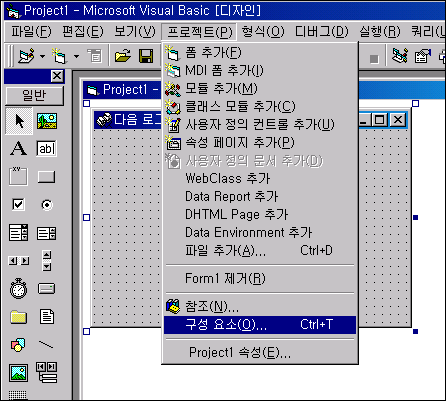This screenshot has height=401, width=446.
Task: Choose Form1 제거(R) menu entry
Action: click(260, 278)
